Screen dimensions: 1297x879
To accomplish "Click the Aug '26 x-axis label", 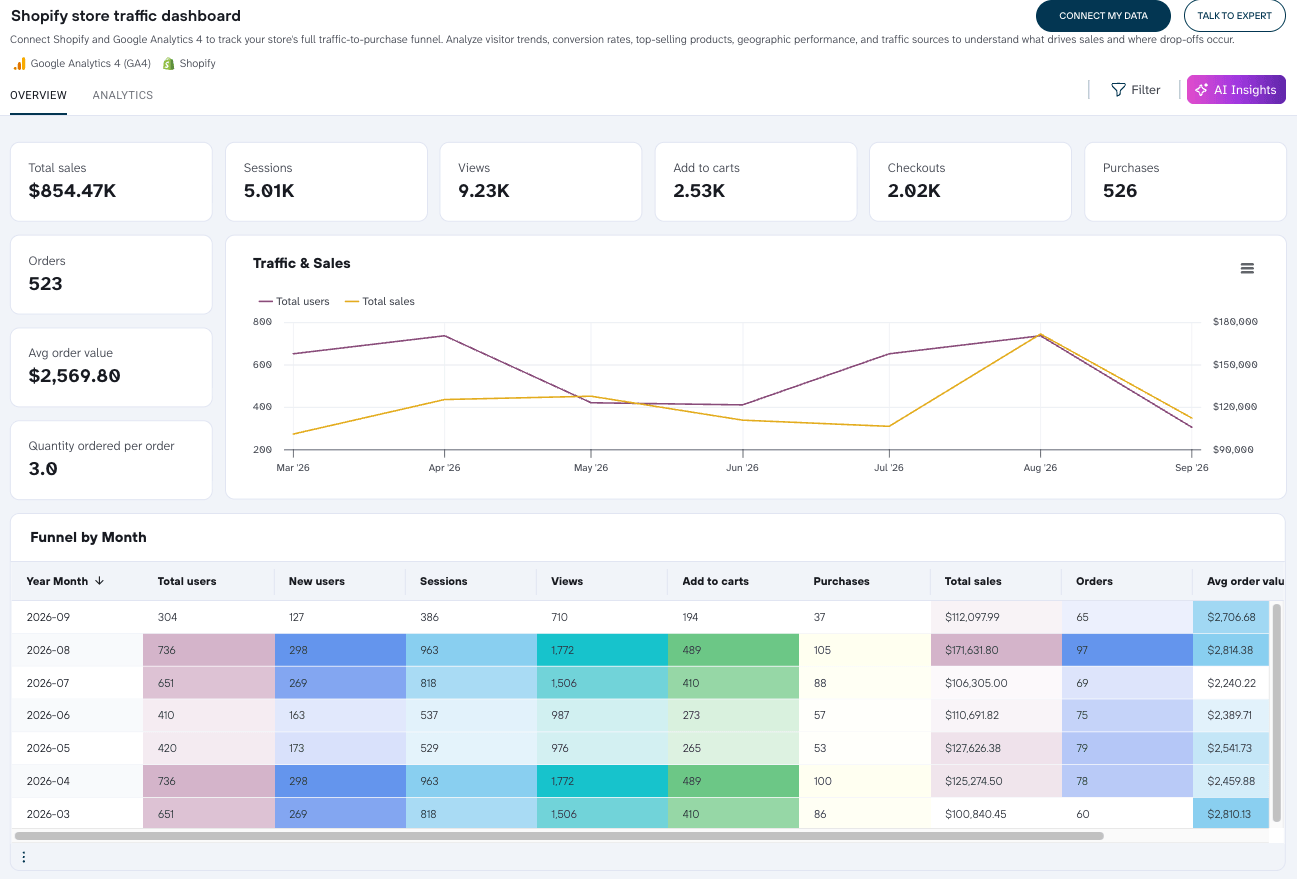I will (1040, 468).
